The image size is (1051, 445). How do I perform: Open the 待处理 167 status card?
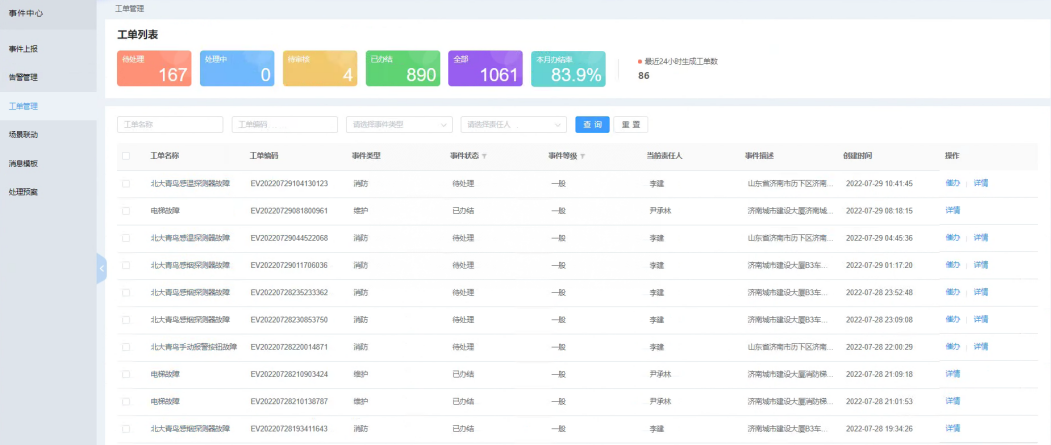(154, 69)
